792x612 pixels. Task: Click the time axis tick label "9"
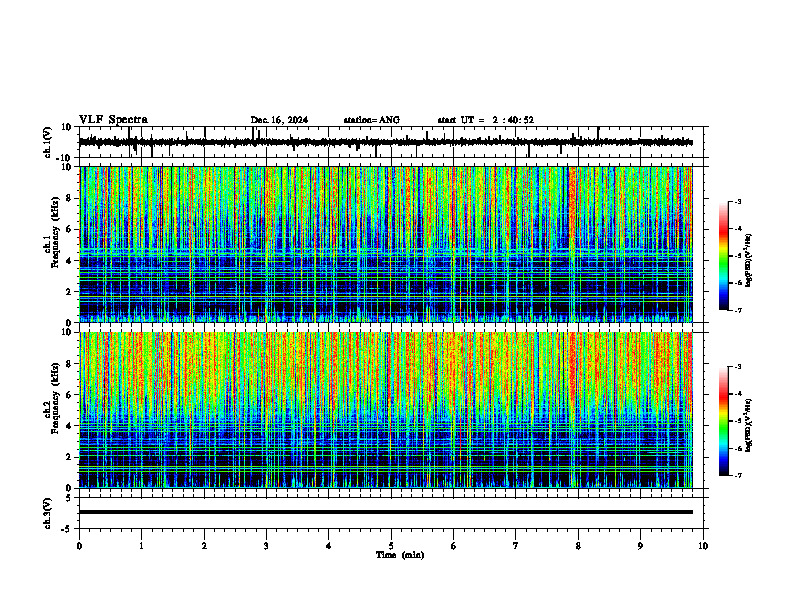(640, 546)
